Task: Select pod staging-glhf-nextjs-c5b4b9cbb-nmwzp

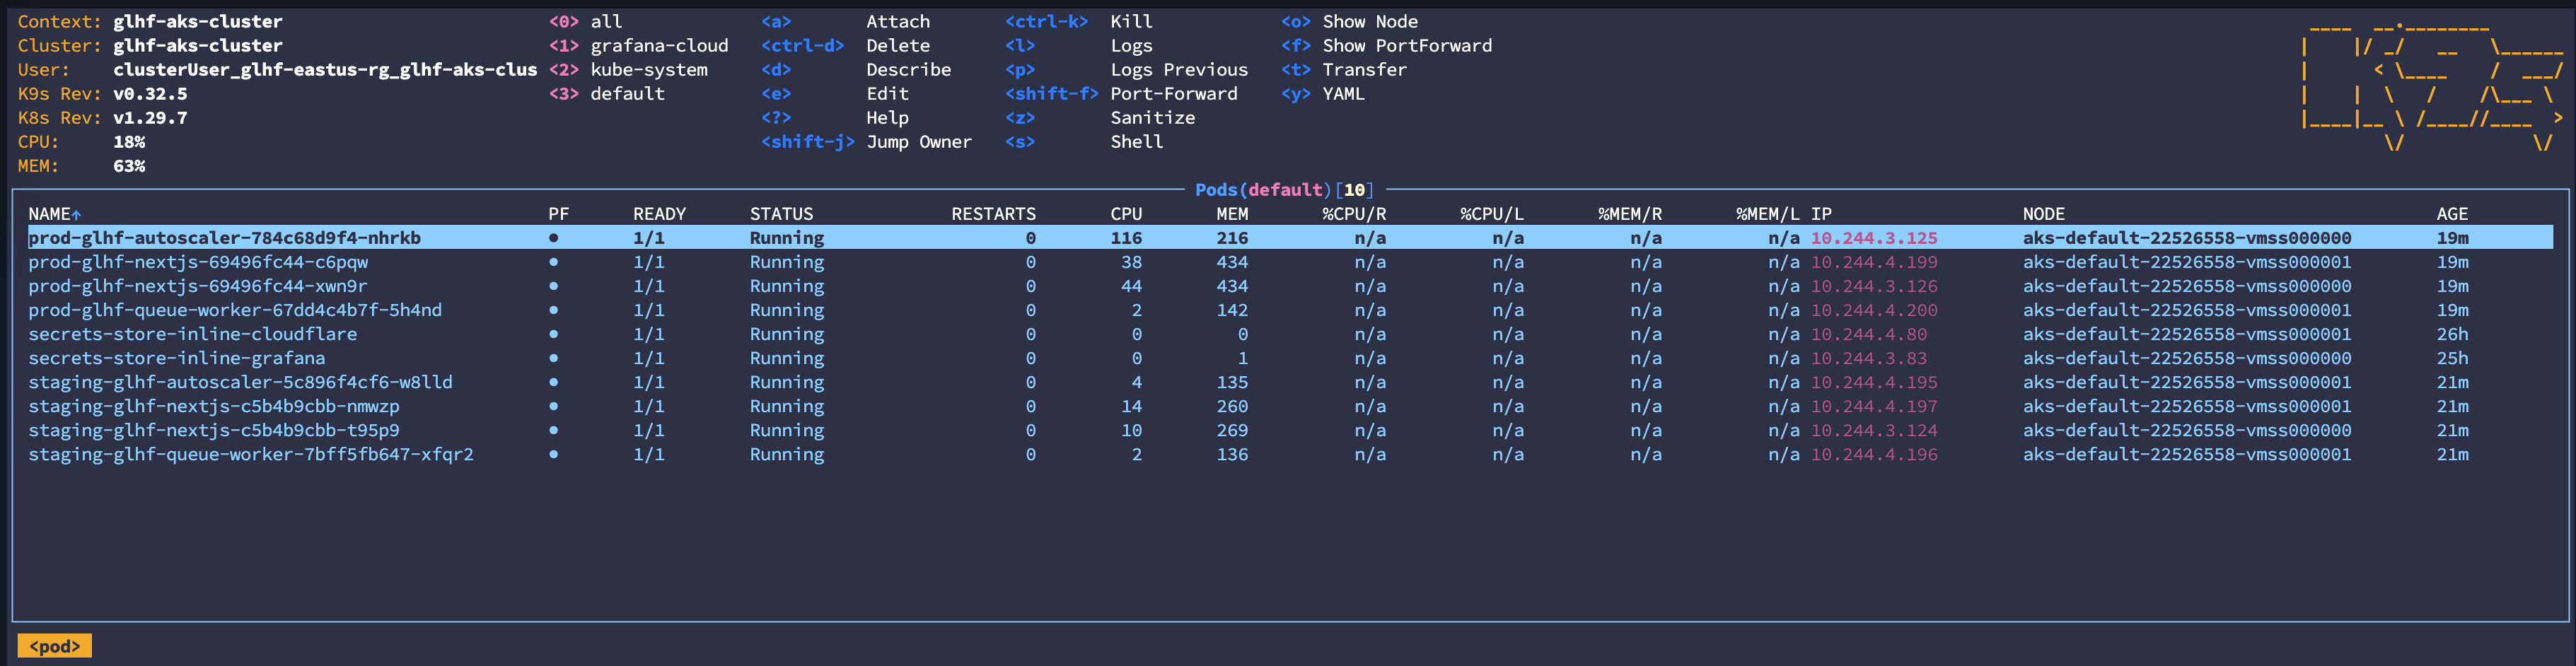Action: [x=1290, y=406]
